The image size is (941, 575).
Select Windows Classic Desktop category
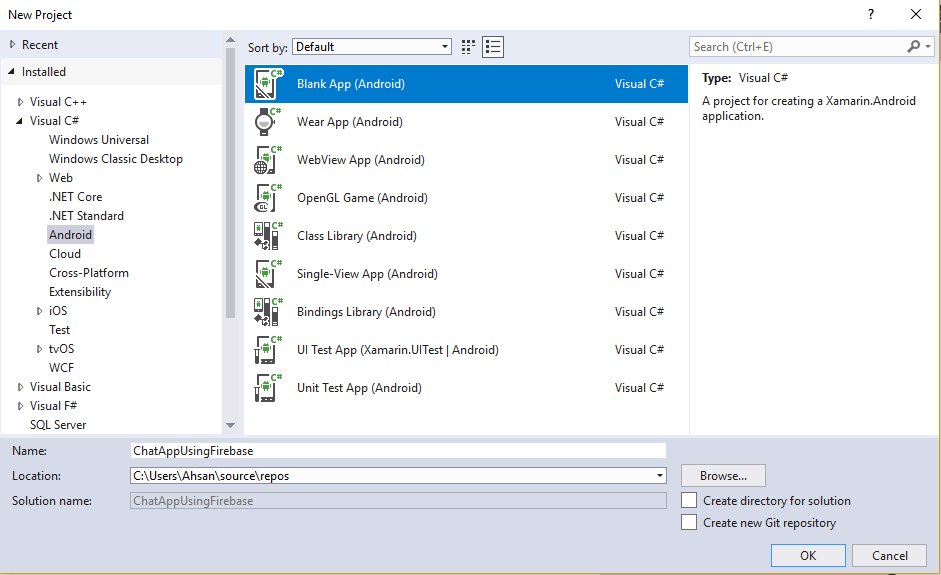coord(116,159)
